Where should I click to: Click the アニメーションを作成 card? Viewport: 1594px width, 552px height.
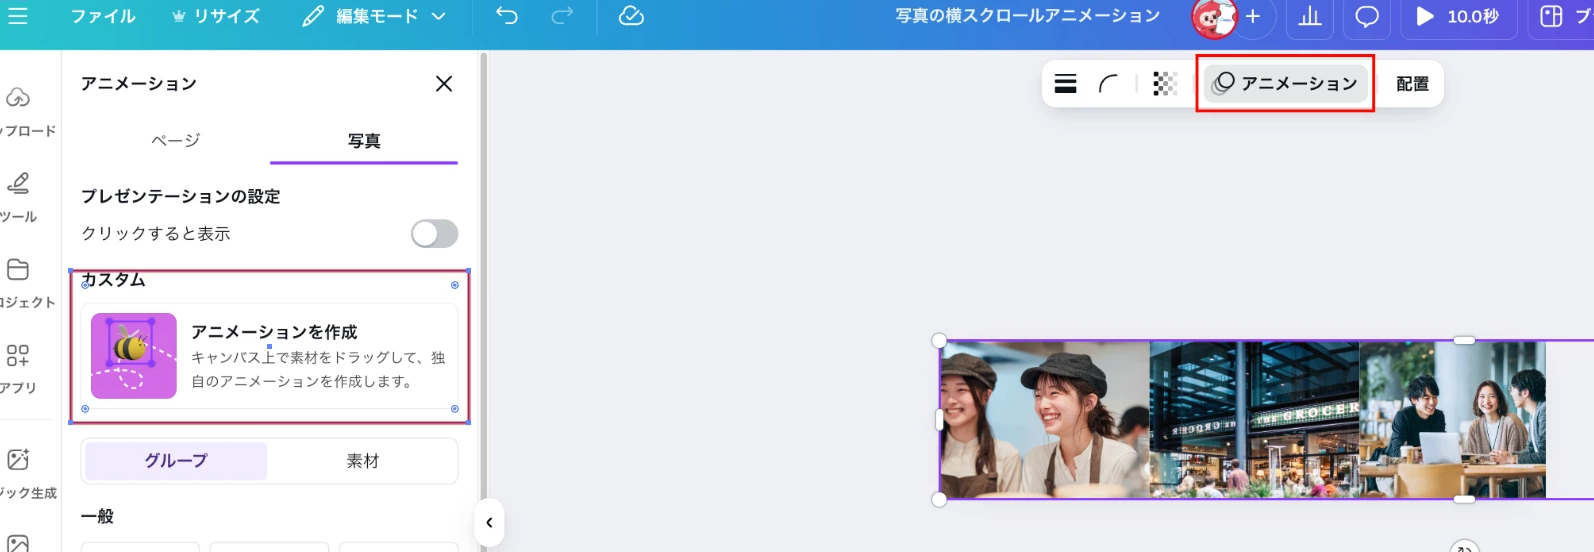coord(269,356)
